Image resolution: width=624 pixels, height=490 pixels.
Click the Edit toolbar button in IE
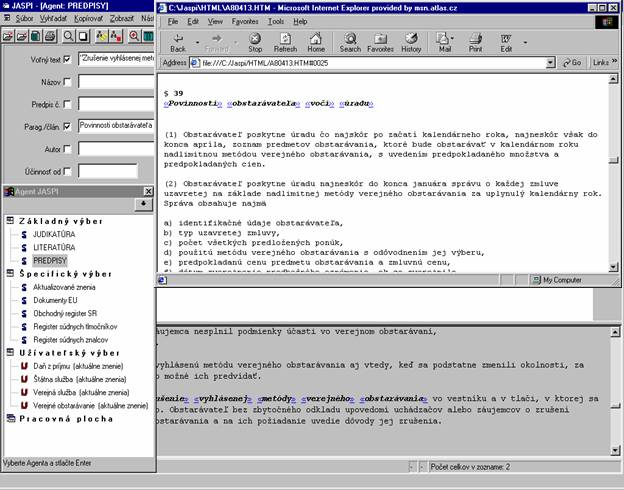506,43
